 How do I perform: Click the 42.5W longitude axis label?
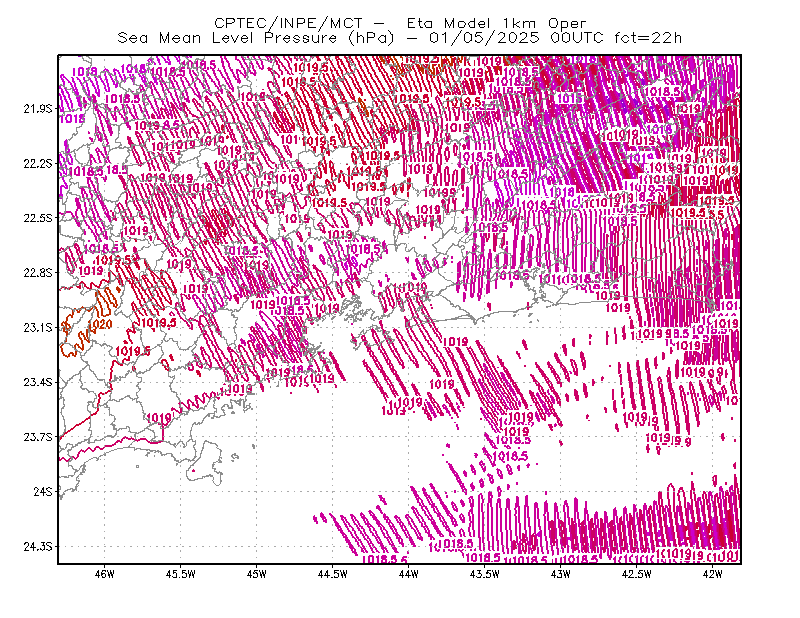click(x=636, y=574)
